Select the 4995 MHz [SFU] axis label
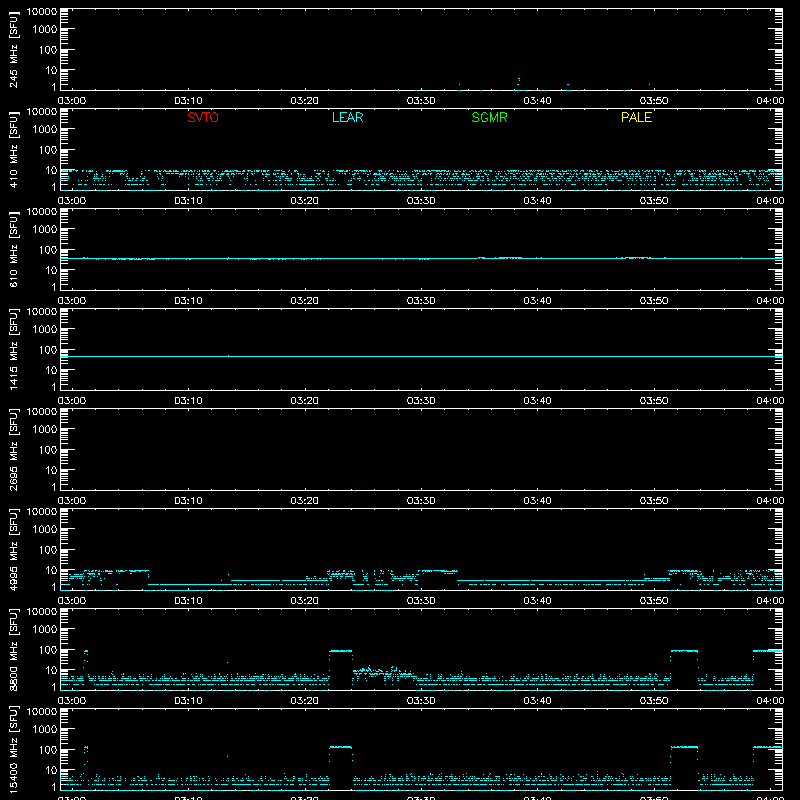The height and width of the screenshot is (800, 800). [x=13, y=549]
